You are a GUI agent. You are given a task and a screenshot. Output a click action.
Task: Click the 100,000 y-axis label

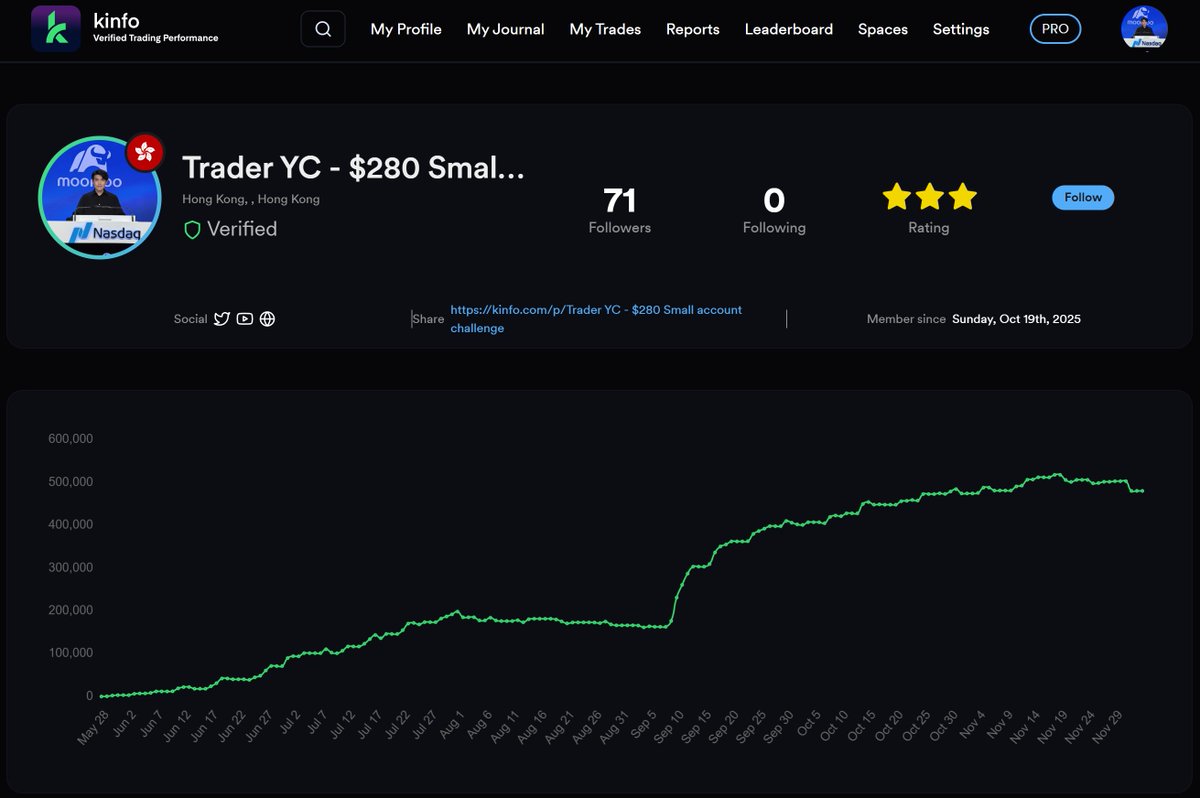pos(71,653)
